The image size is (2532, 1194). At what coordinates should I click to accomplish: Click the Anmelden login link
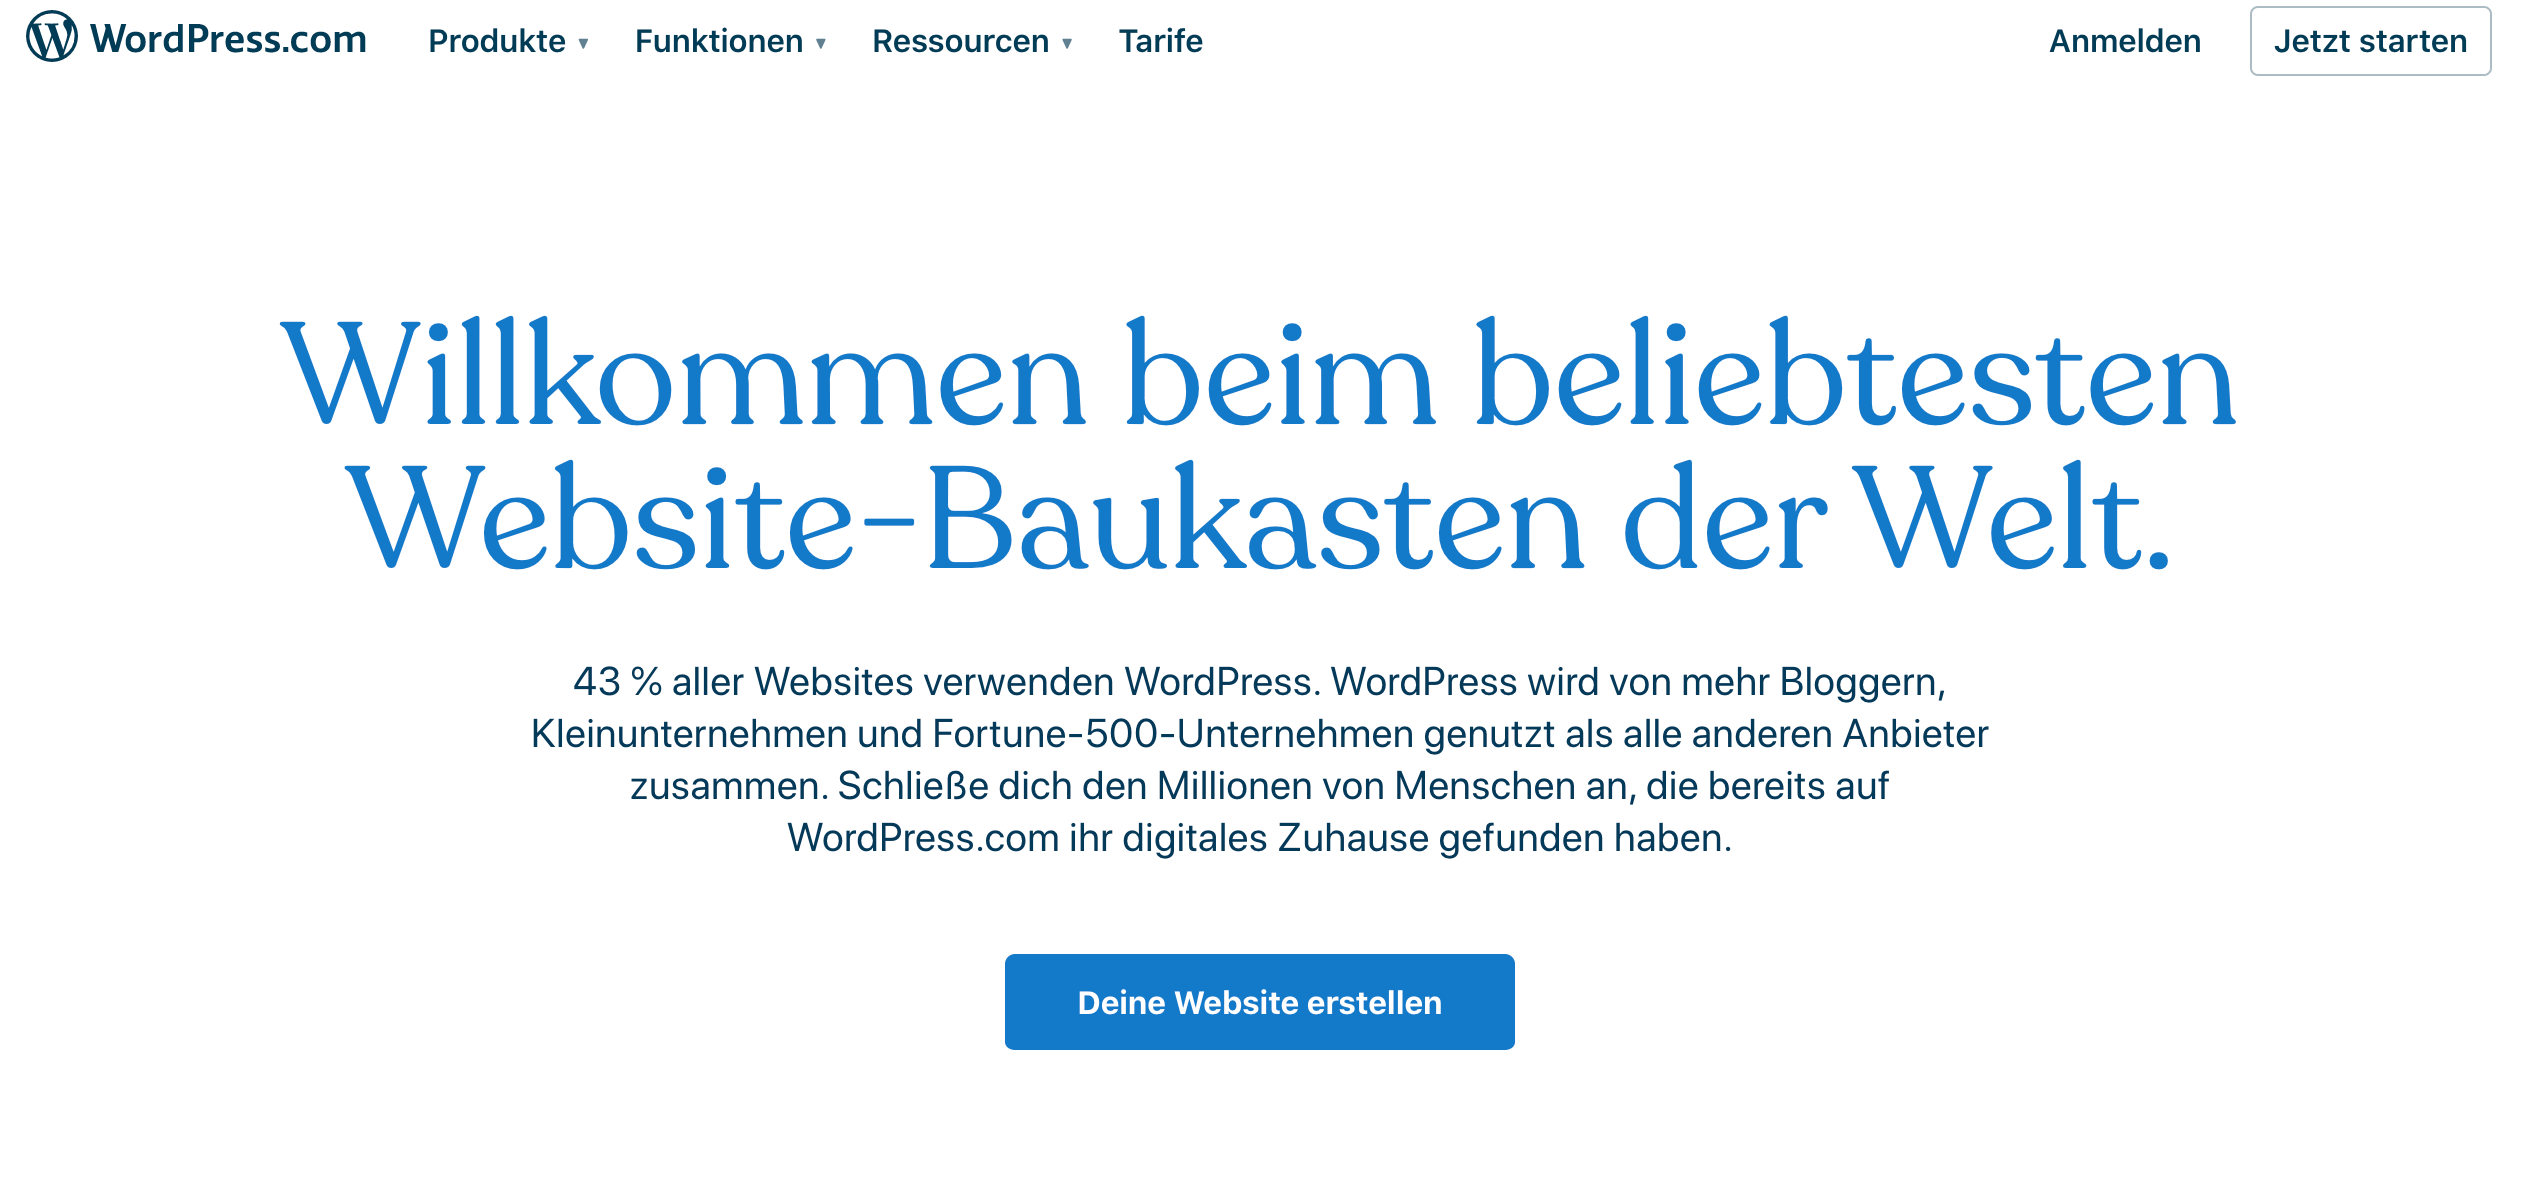[x=2125, y=41]
